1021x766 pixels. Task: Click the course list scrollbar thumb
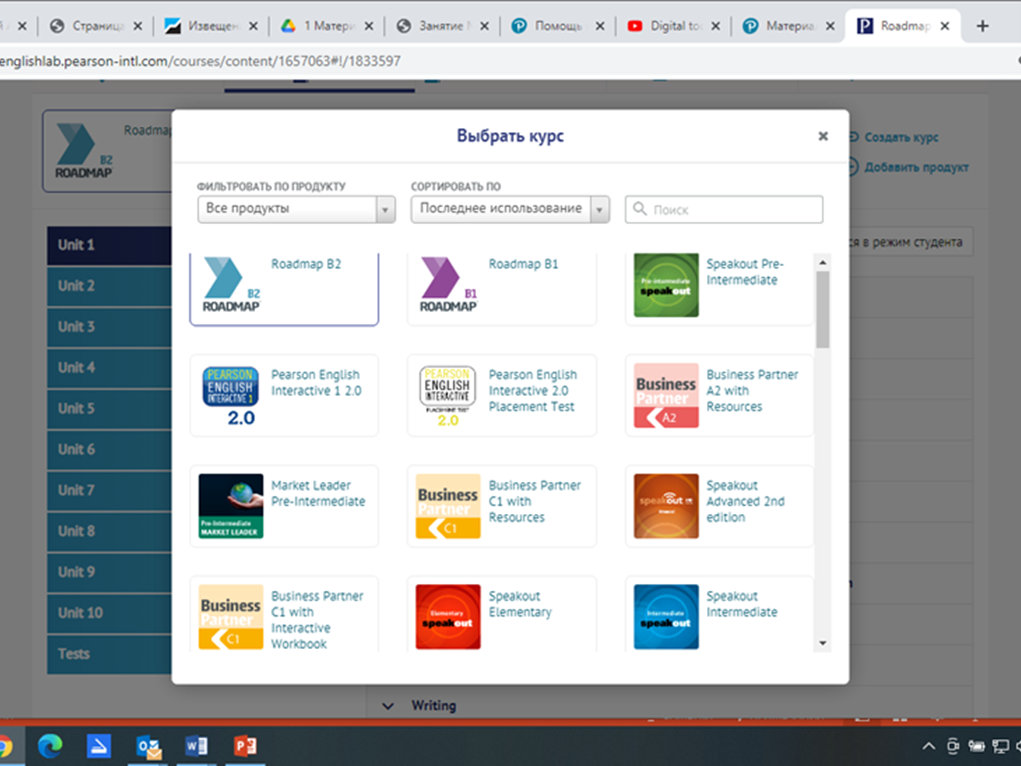point(822,309)
